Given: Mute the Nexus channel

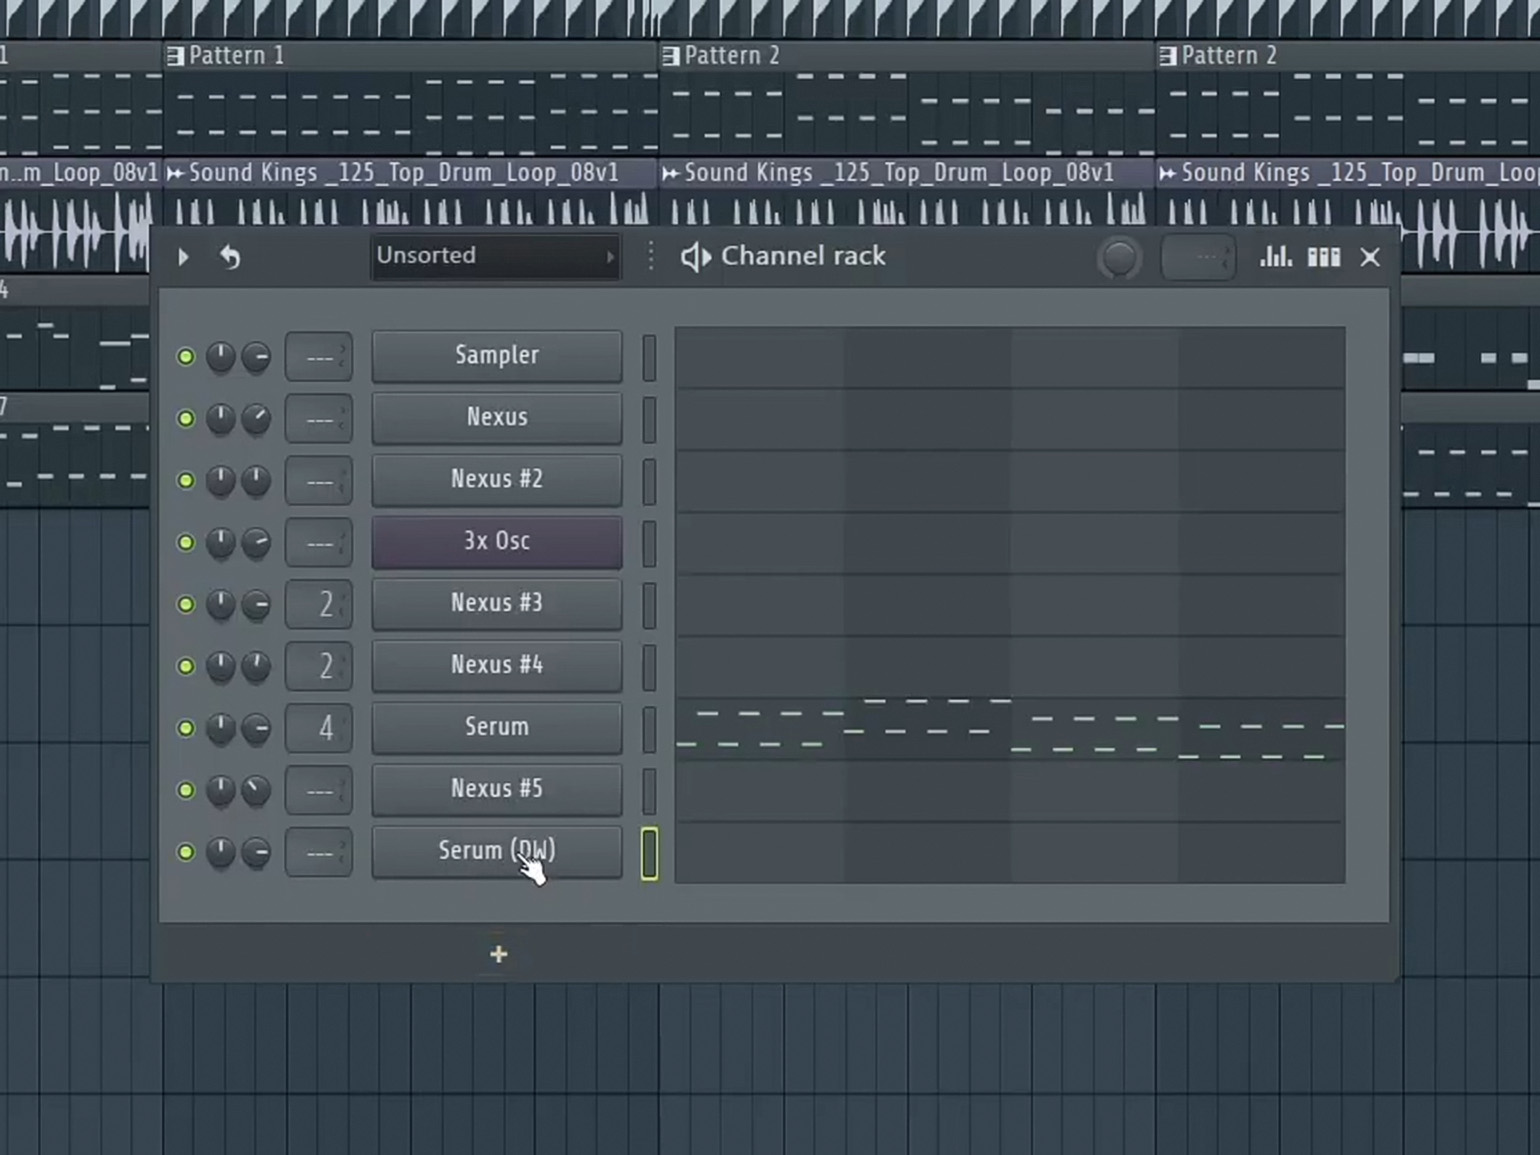Looking at the screenshot, I should point(185,419).
